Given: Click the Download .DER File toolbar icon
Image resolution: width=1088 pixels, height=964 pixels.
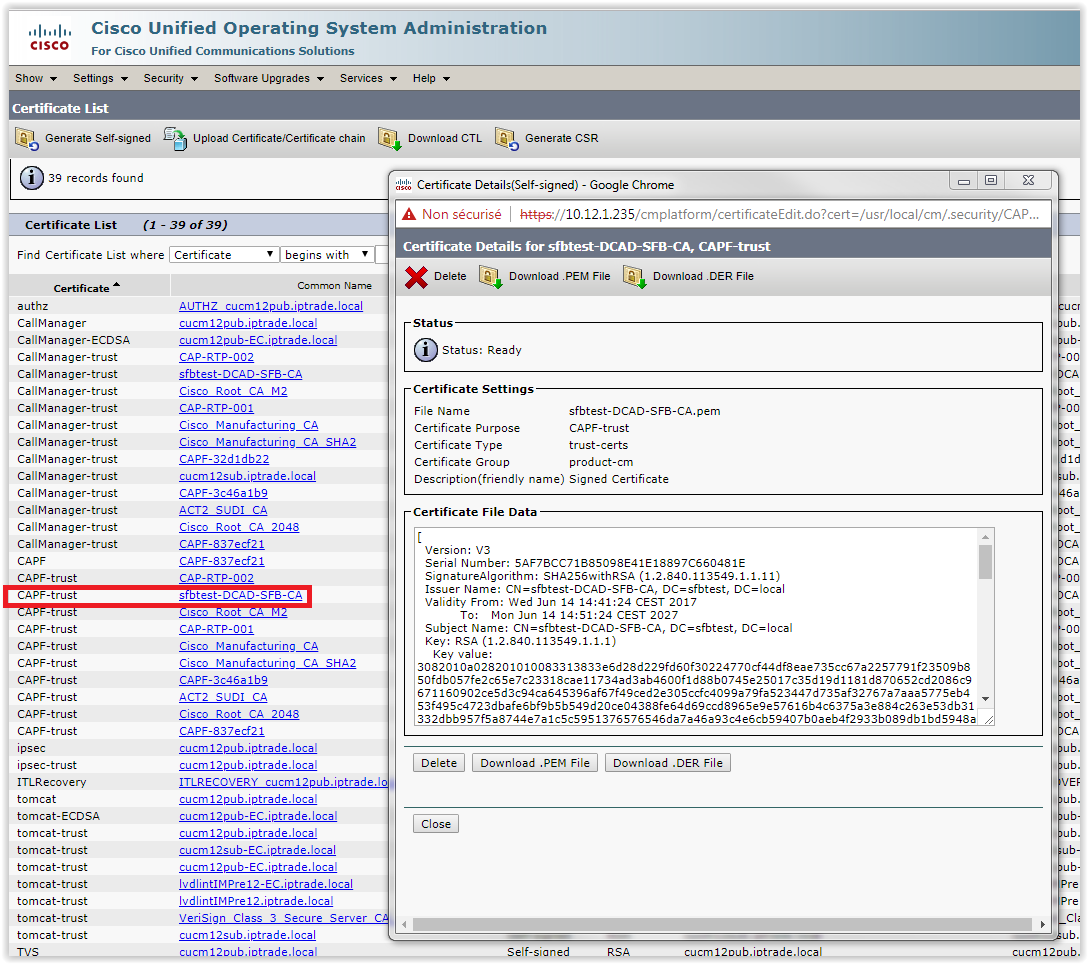Looking at the screenshot, I should point(635,277).
